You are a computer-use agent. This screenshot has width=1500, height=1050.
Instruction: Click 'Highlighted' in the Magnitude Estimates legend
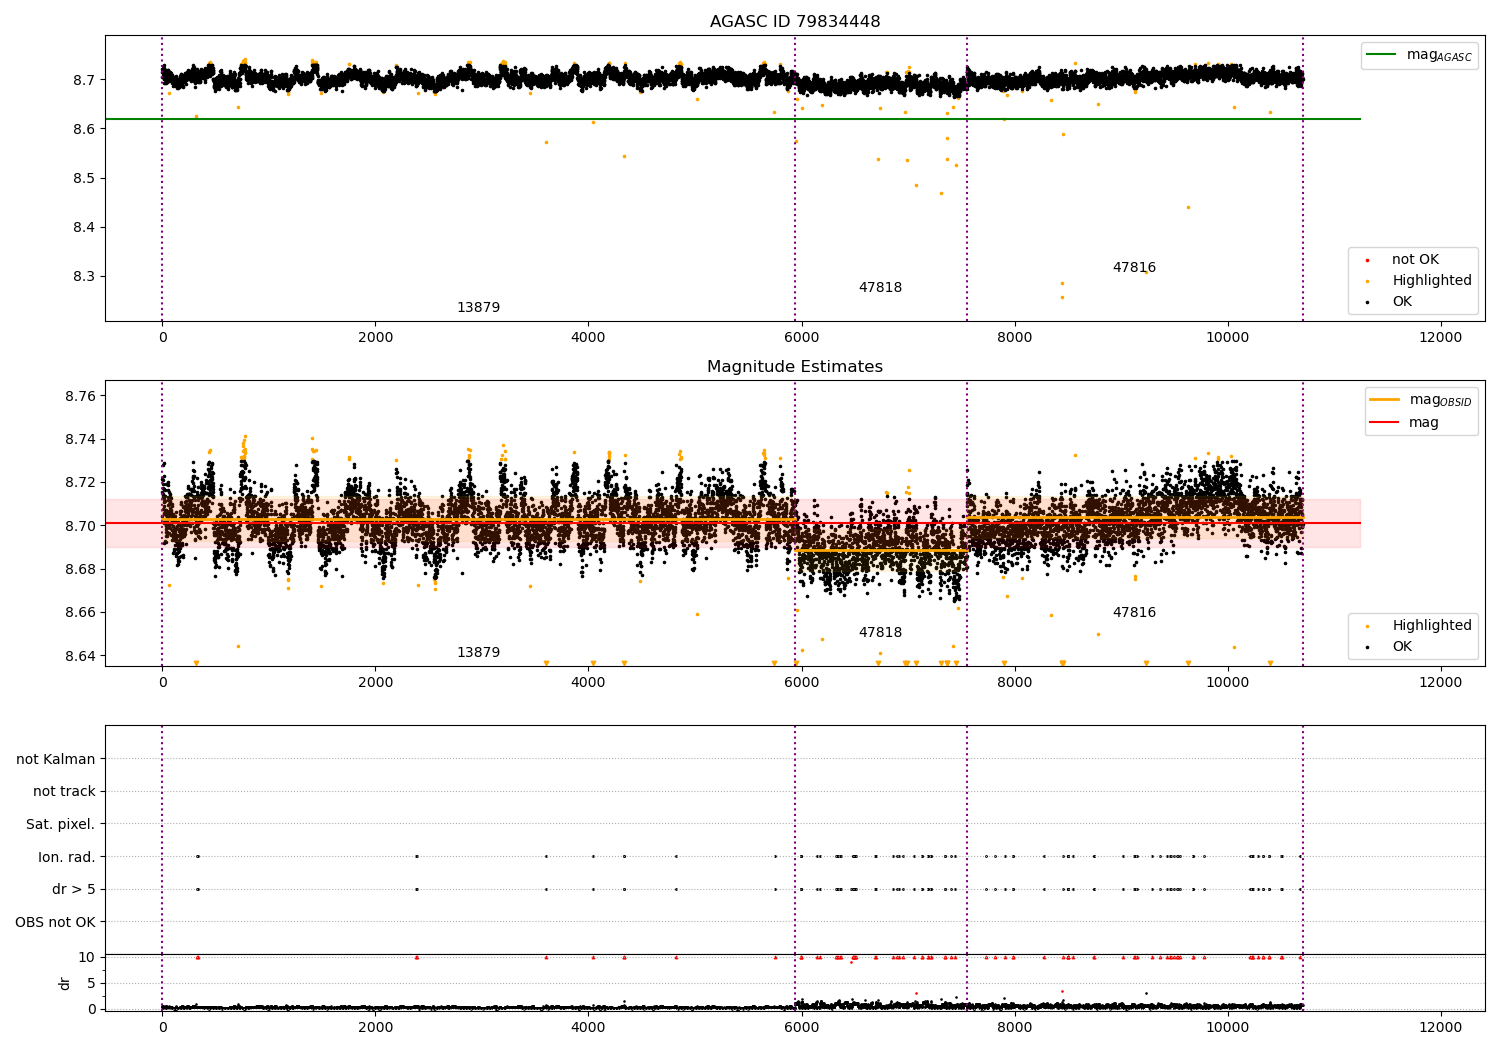click(x=1432, y=626)
